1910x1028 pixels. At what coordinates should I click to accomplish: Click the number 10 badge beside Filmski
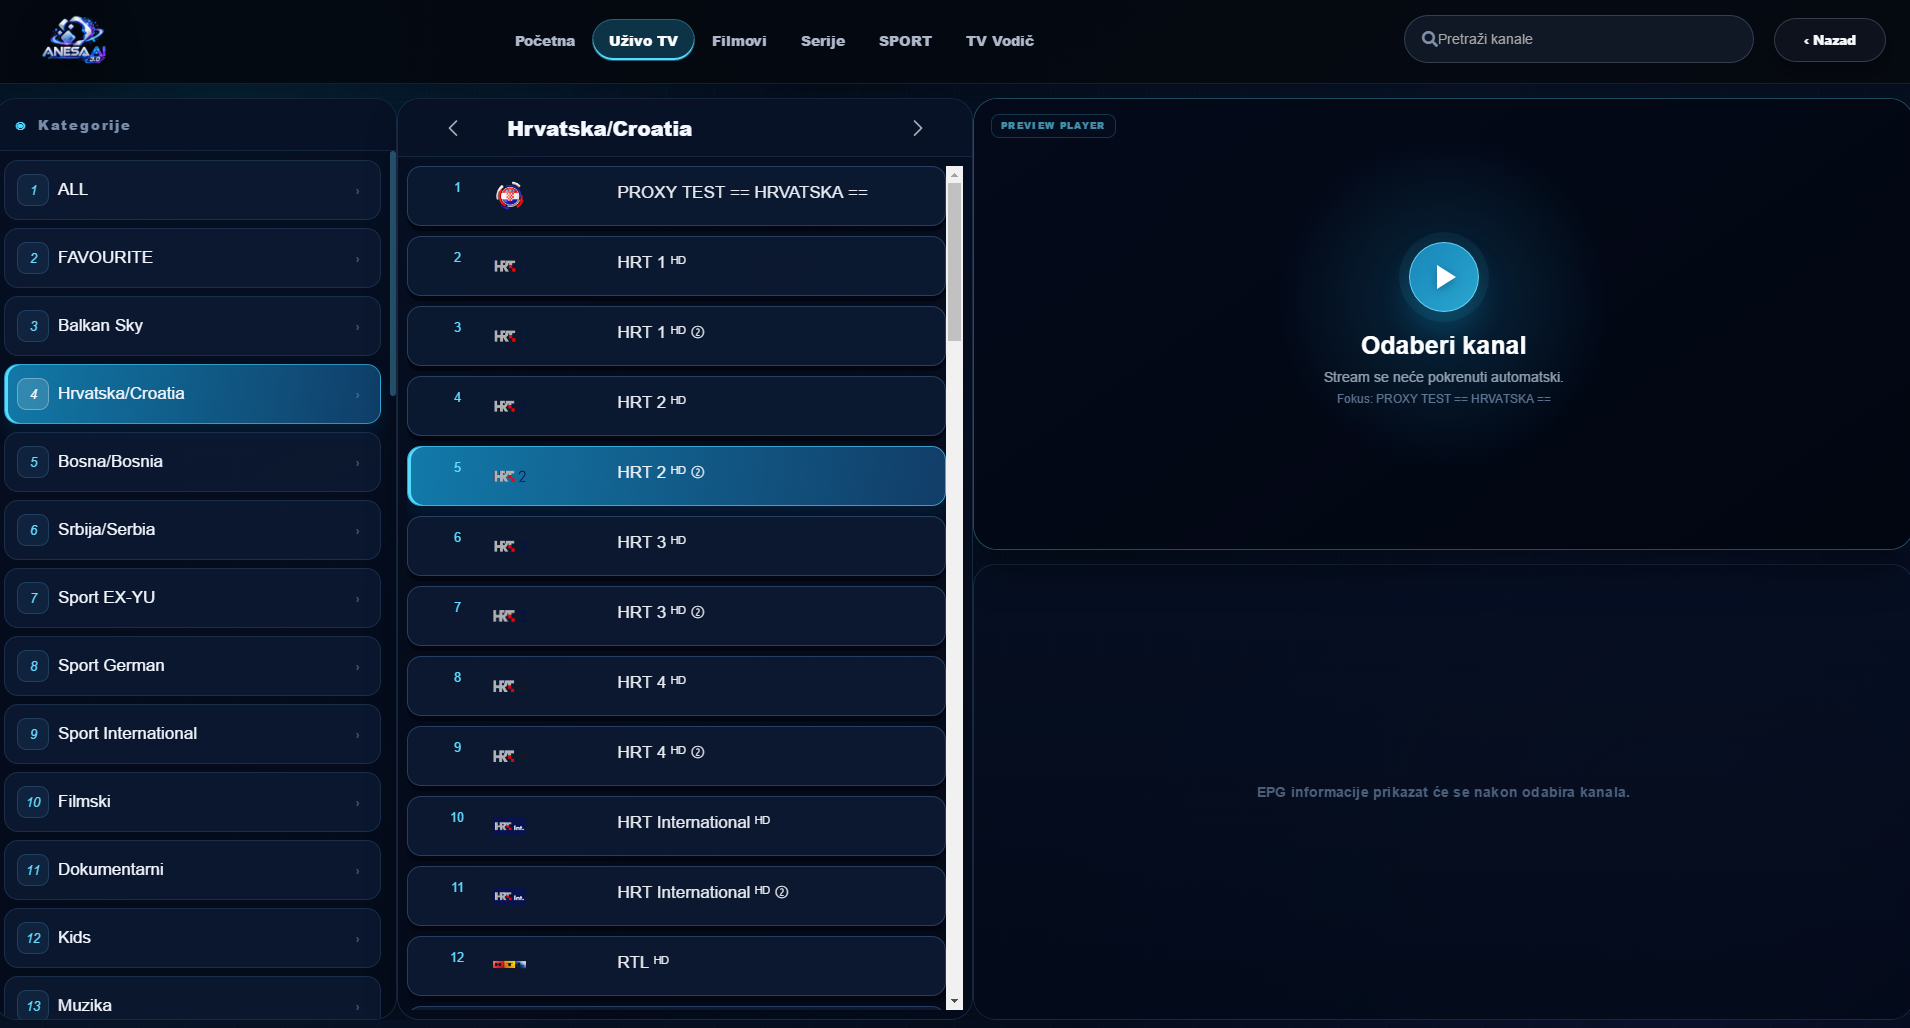[33, 802]
